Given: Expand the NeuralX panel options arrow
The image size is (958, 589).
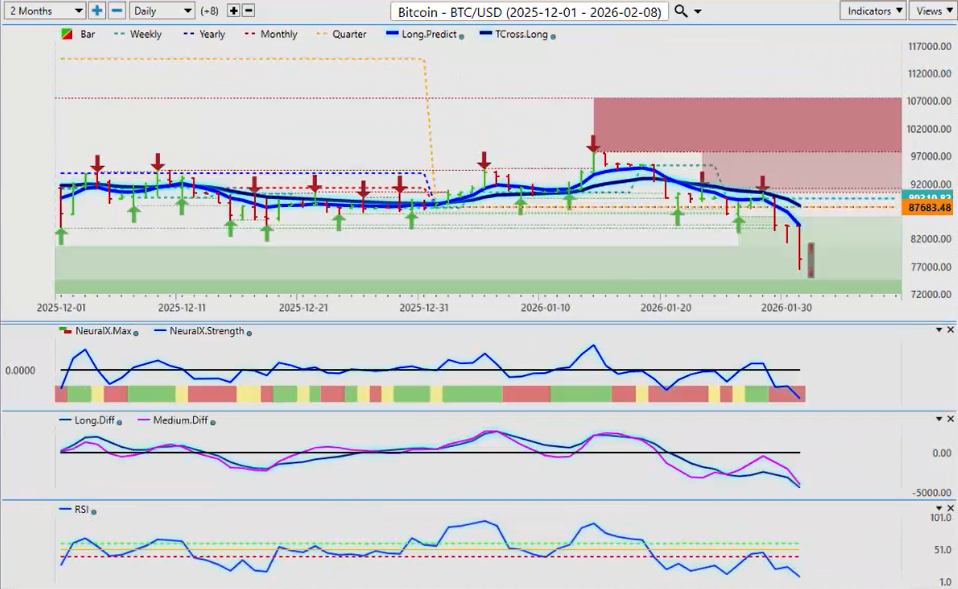Looking at the screenshot, I should (x=938, y=330).
